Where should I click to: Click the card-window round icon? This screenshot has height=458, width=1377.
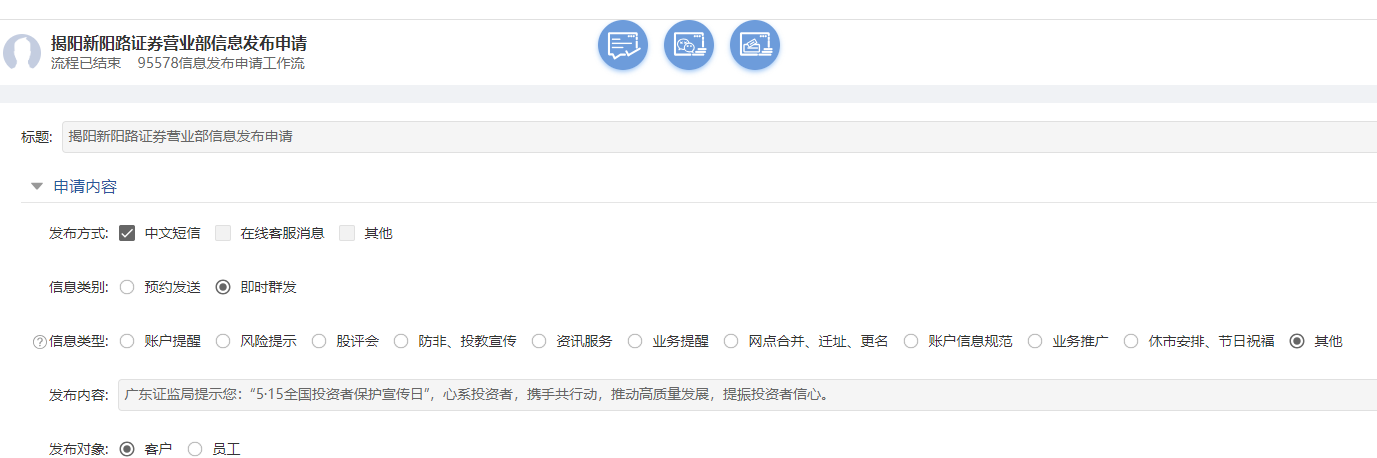click(755, 45)
